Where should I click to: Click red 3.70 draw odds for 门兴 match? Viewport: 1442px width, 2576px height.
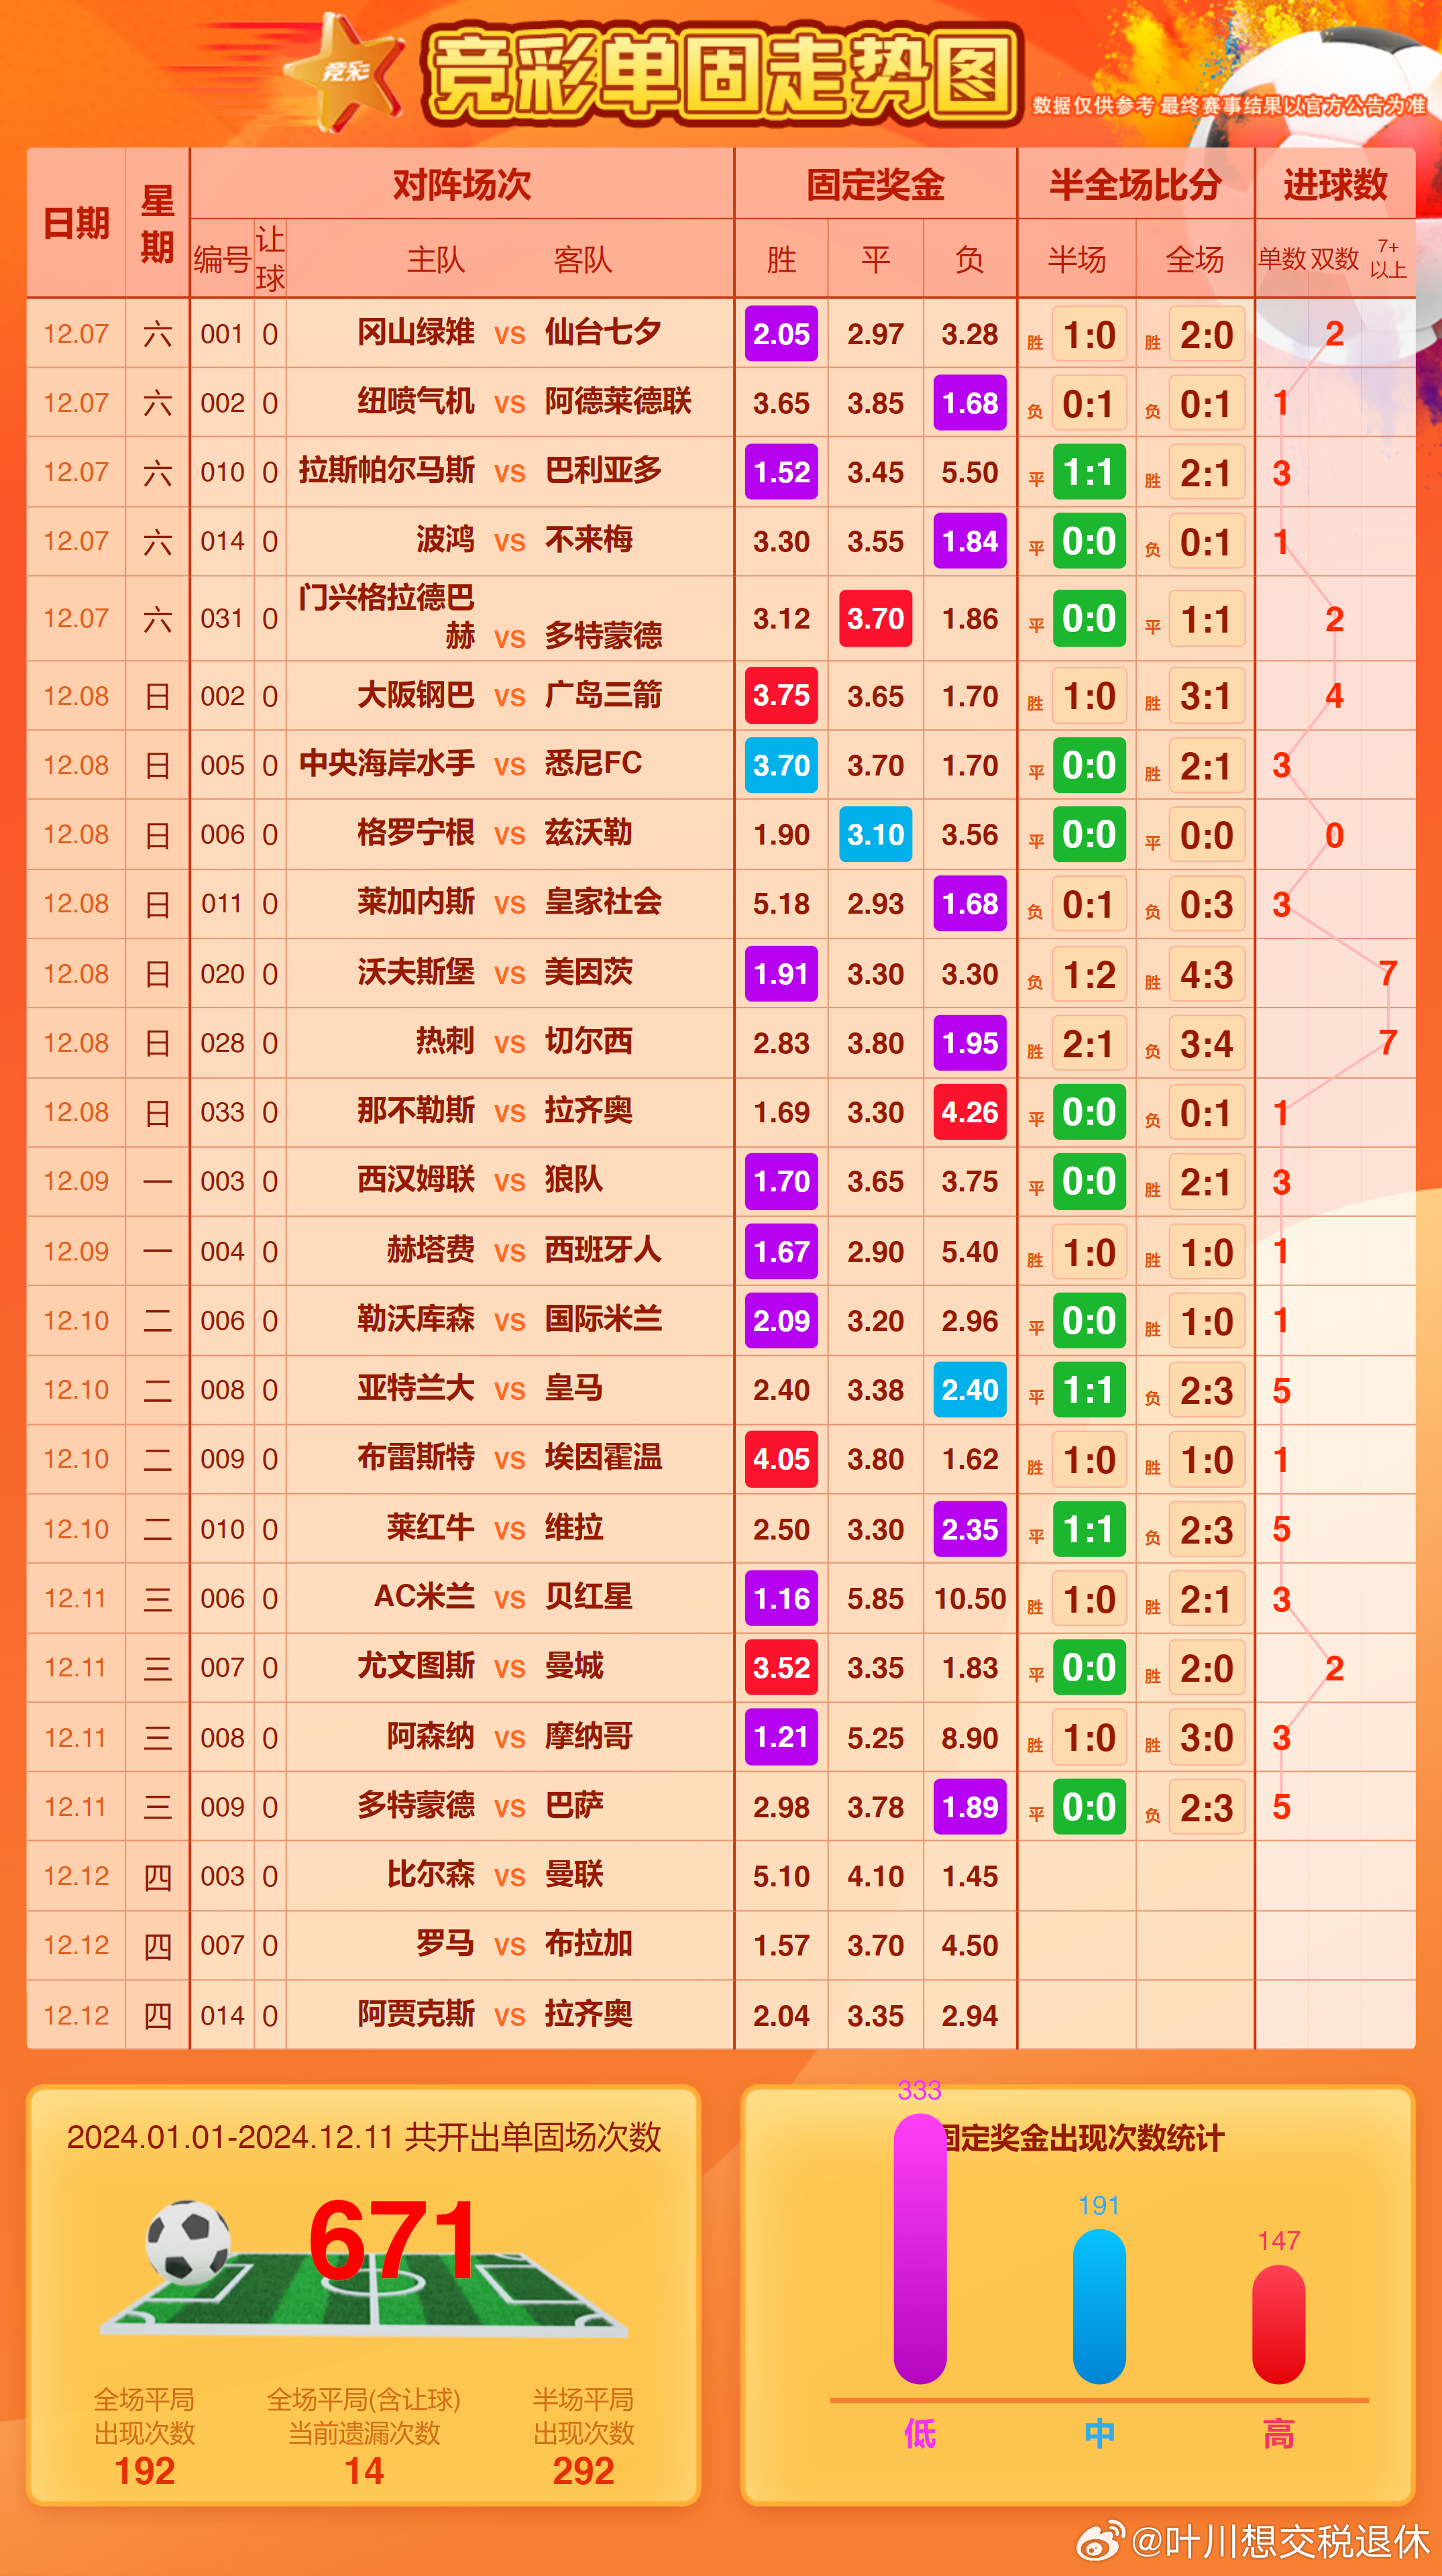point(875,619)
